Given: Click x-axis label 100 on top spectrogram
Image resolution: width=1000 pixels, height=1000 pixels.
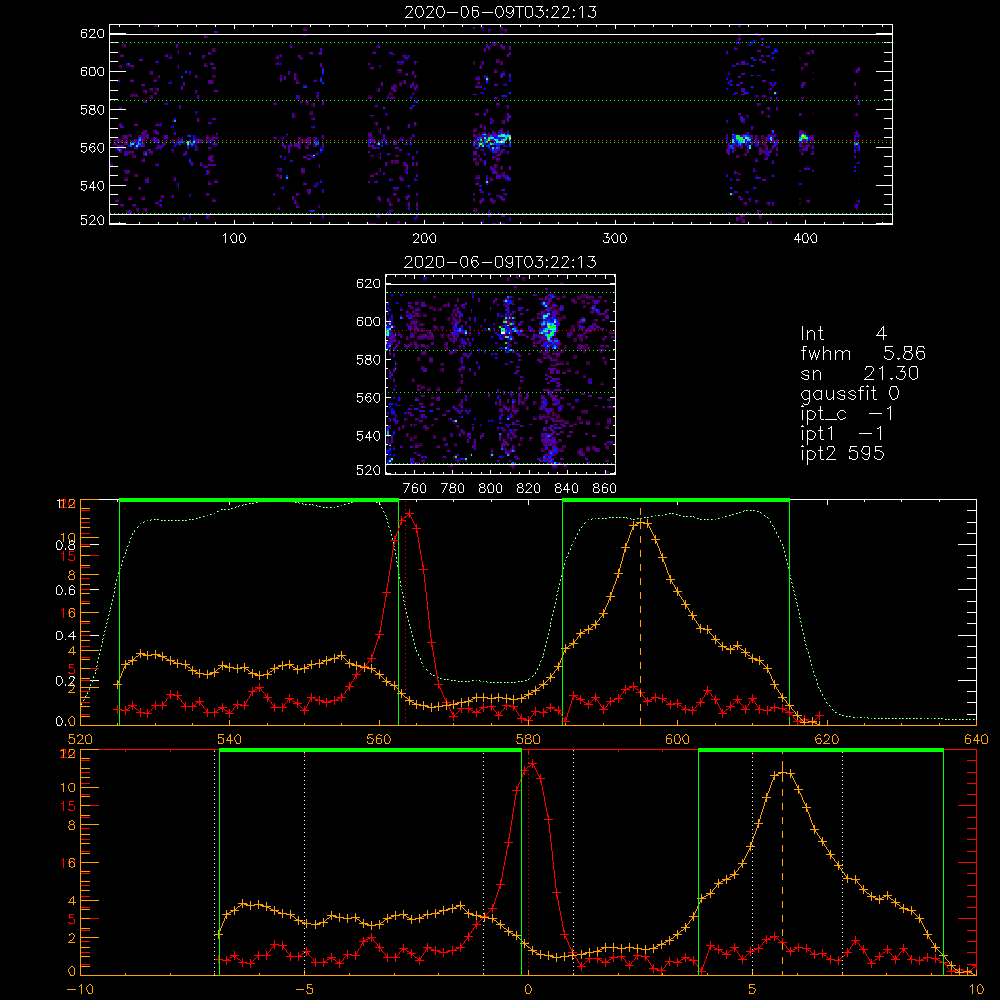Looking at the screenshot, I should (x=234, y=239).
